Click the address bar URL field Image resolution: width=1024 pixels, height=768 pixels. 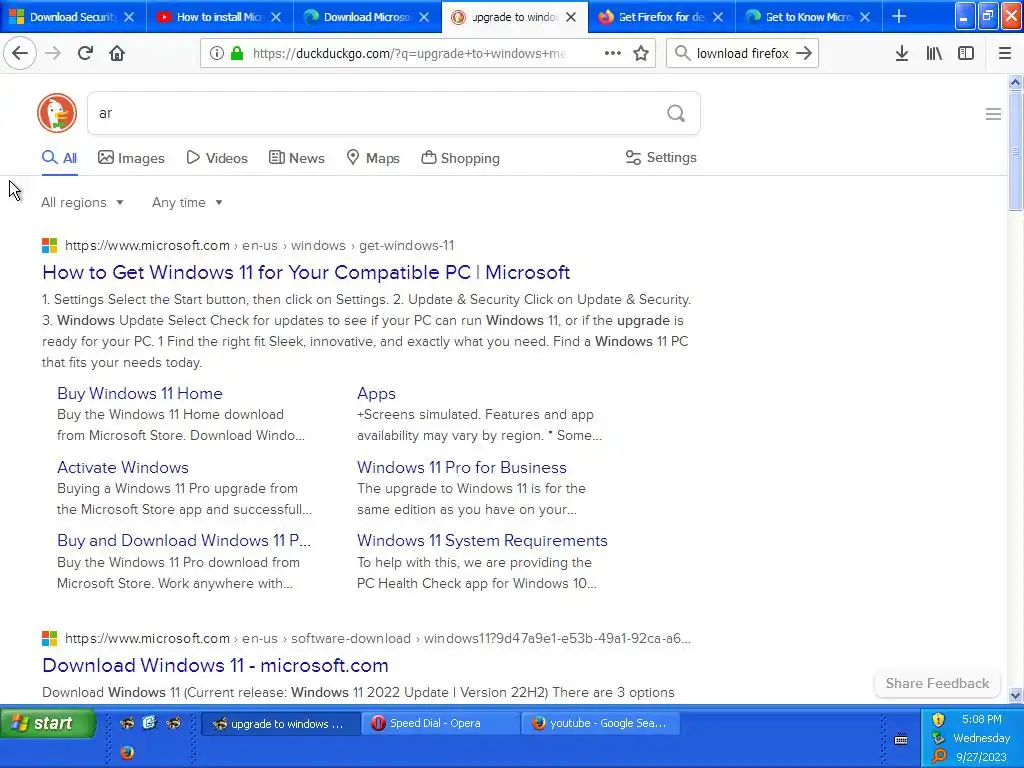[409, 53]
